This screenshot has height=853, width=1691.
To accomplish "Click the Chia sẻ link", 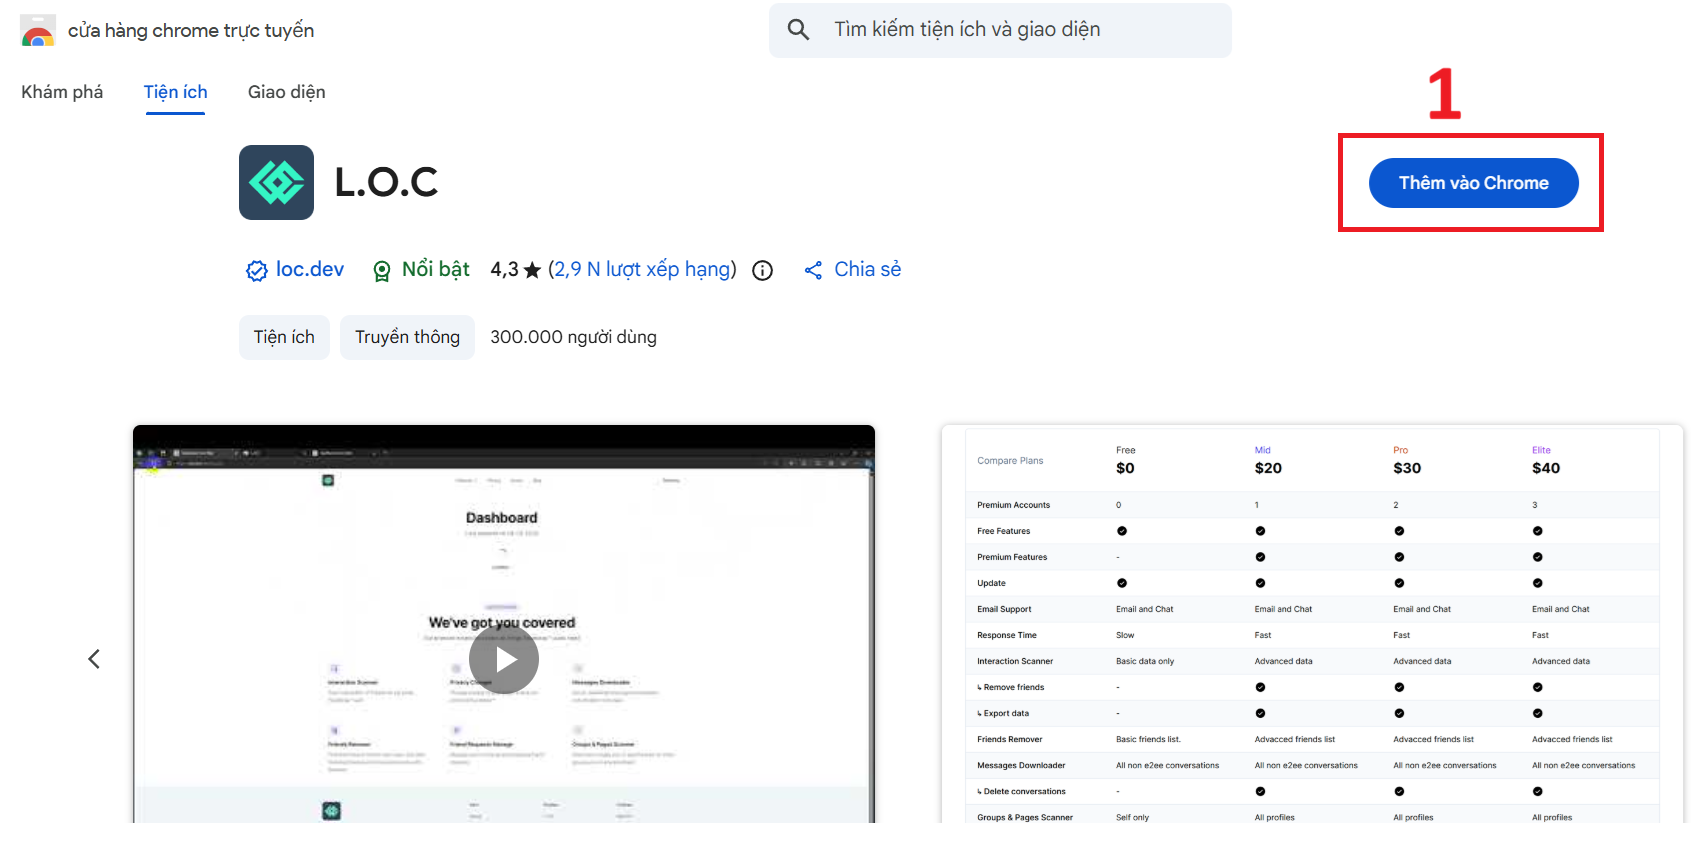I will coord(868,269).
